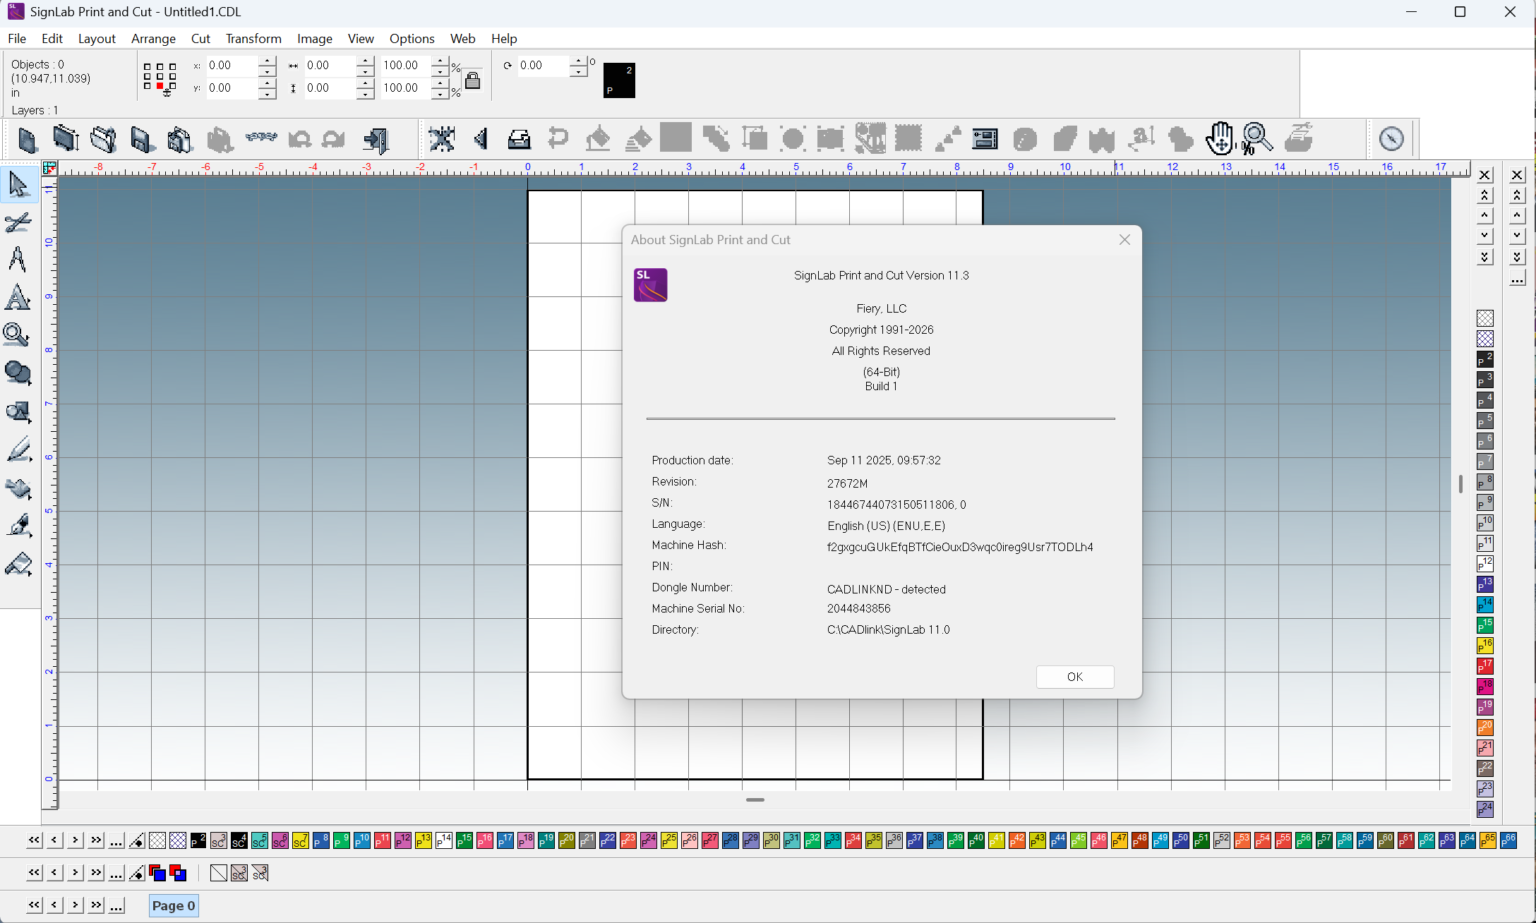Click the New document icon
Viewport: 1536px width, 923px height.
coord(28,140)
